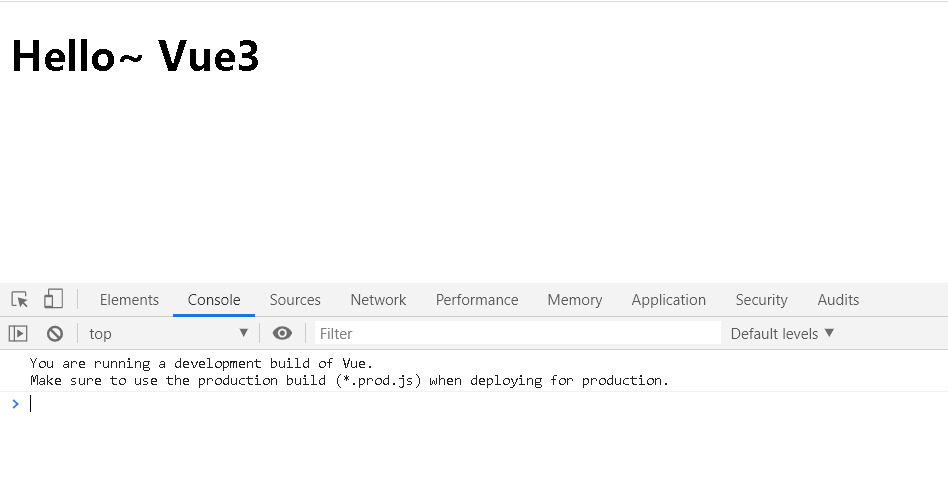948x488 pixels.
Task: Expand the Default levels dropdown
Action: (x=782, y=334)
